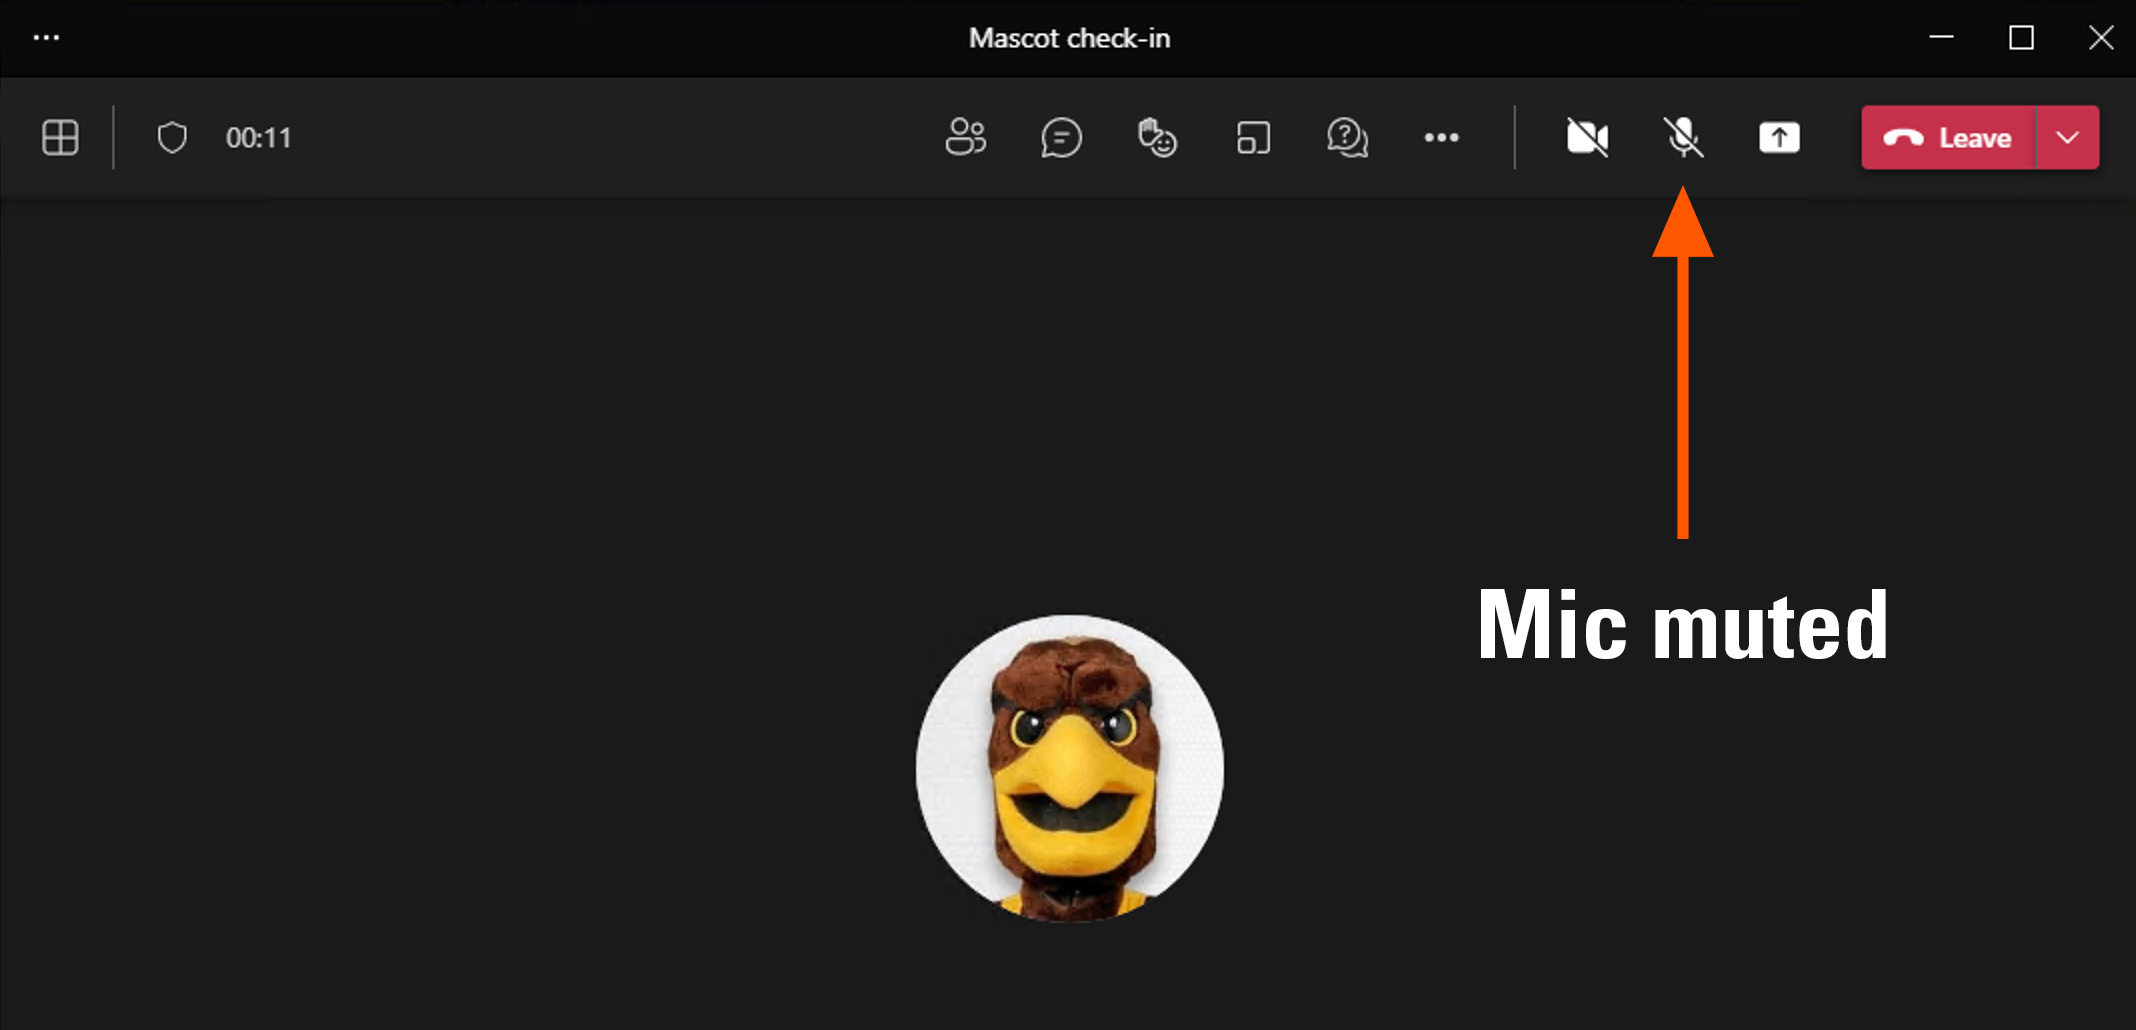
Task: Click the Mascot check-in window title
Action: point(1069,38)
